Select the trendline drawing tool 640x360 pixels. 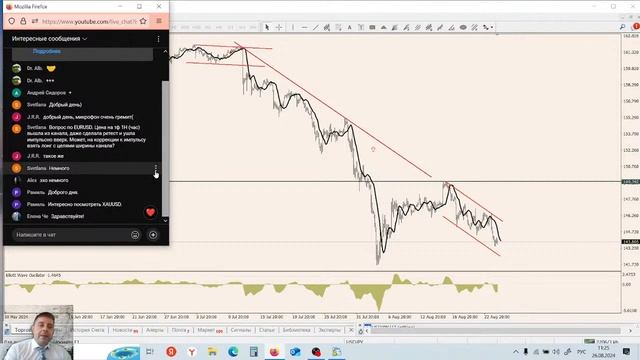point(316,27)
